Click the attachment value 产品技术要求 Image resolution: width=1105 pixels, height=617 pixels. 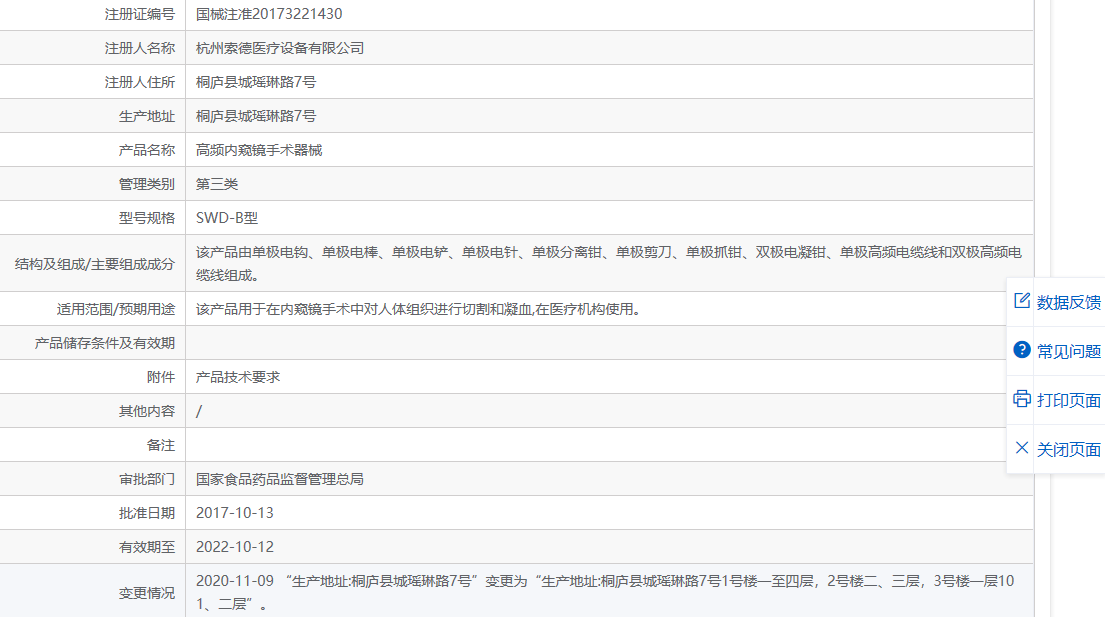click(237, 377)
